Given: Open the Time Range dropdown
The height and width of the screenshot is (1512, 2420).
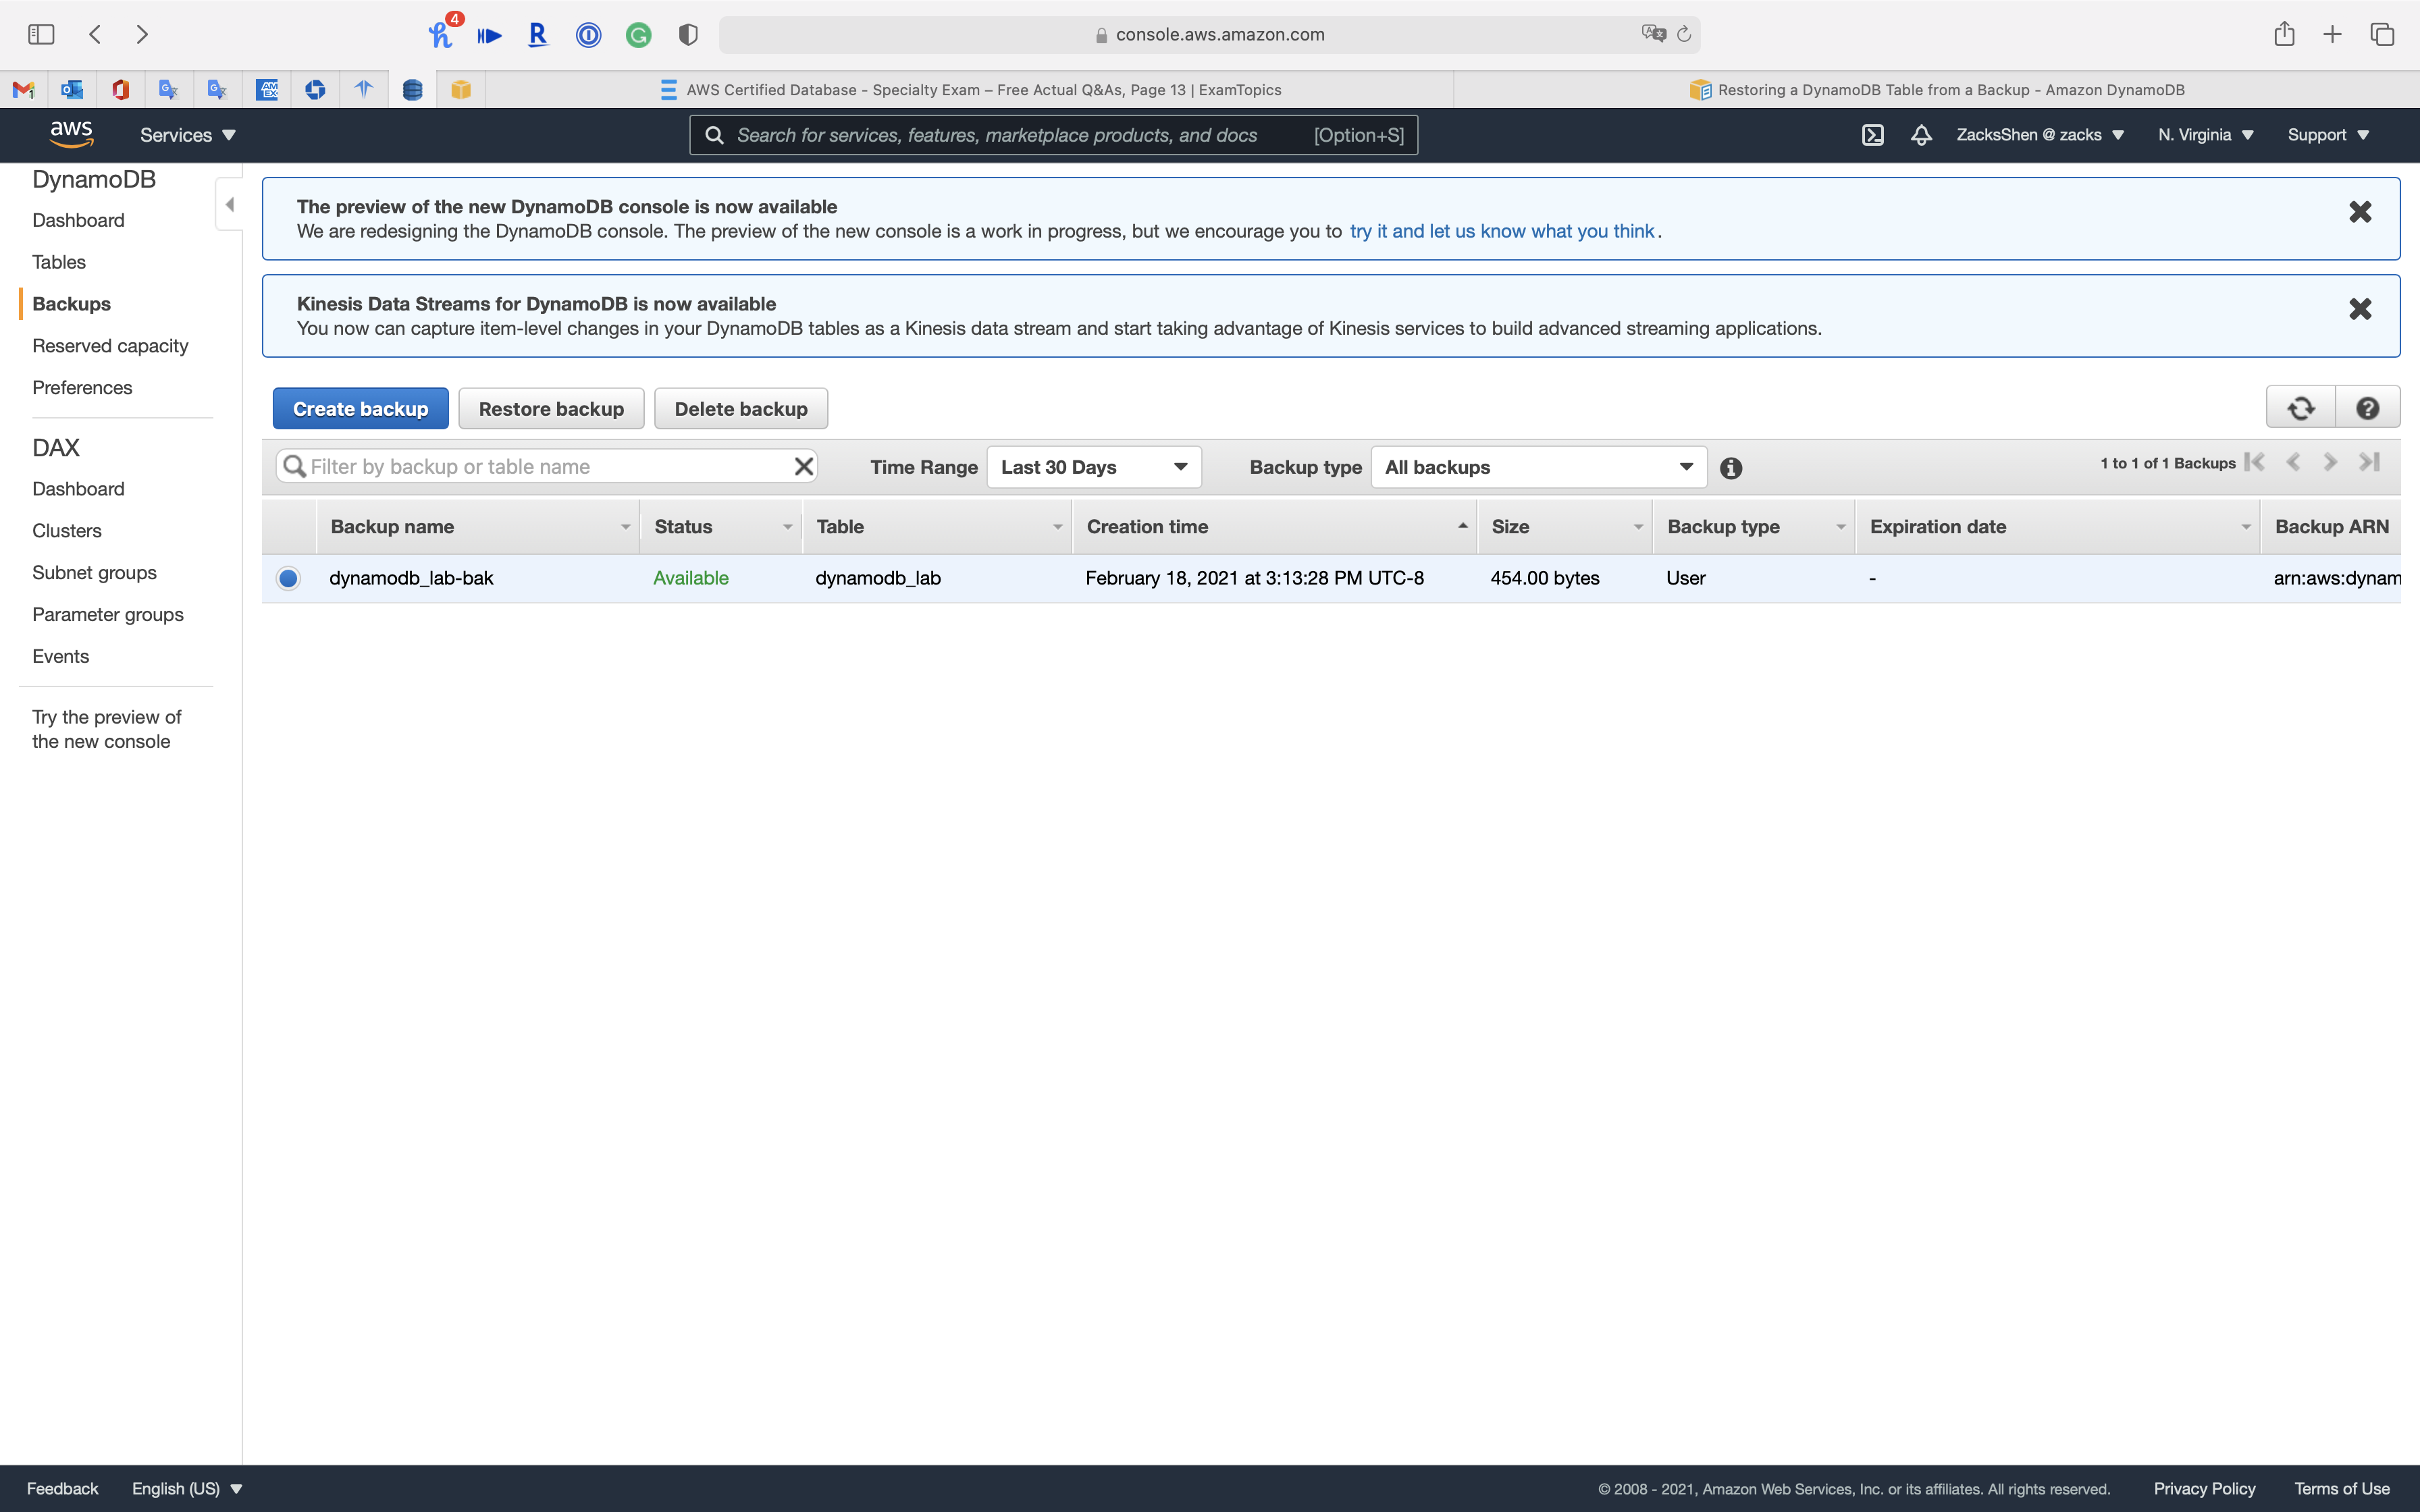Looking at the screenshot, I should 1093,467.
